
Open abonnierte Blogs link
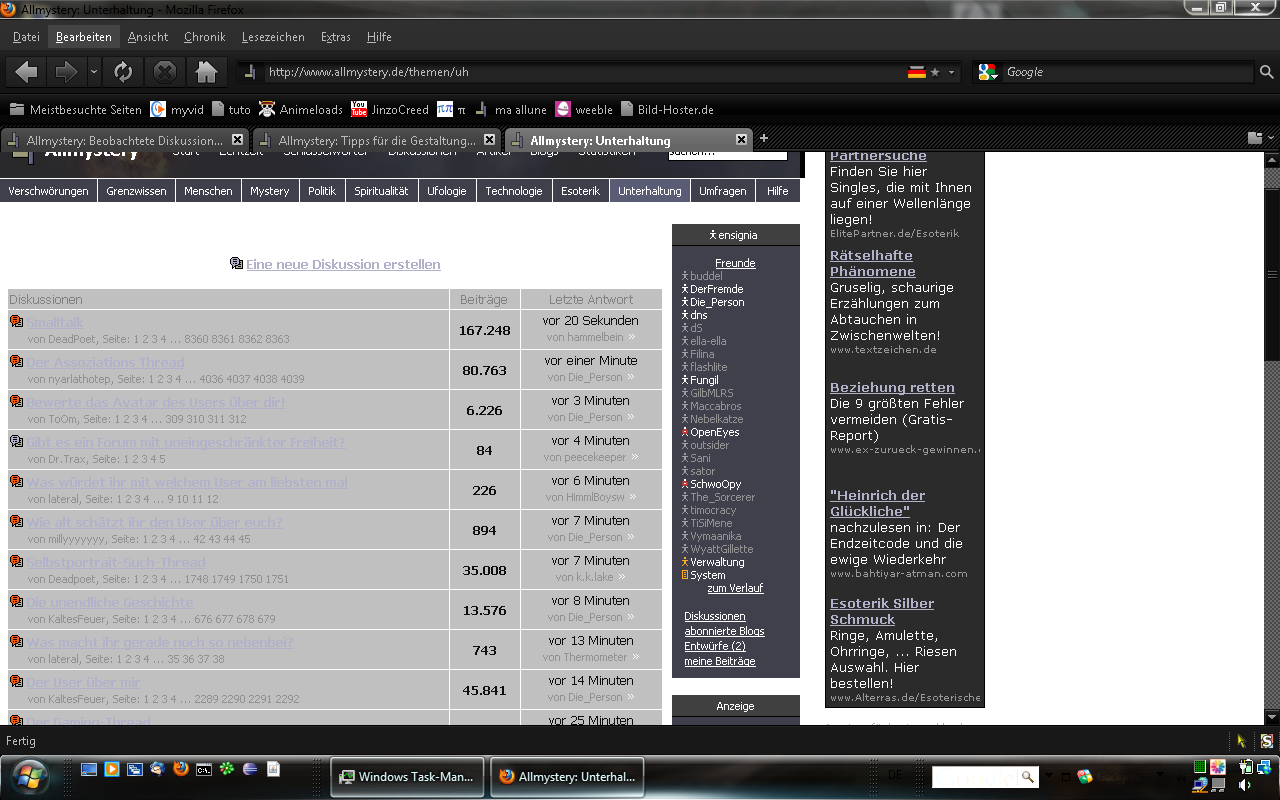click(724, 631)
